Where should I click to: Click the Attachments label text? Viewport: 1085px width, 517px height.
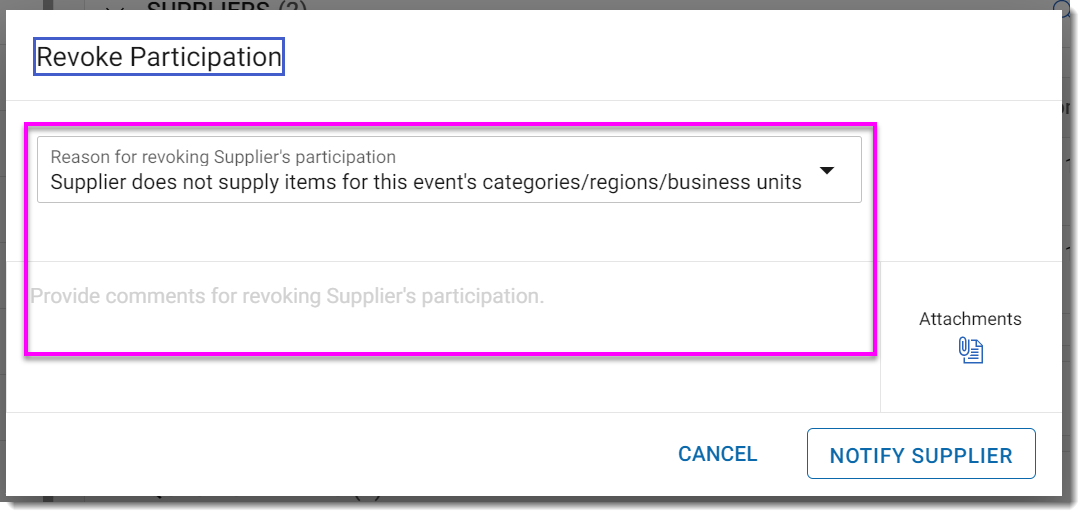coord(970,319)
